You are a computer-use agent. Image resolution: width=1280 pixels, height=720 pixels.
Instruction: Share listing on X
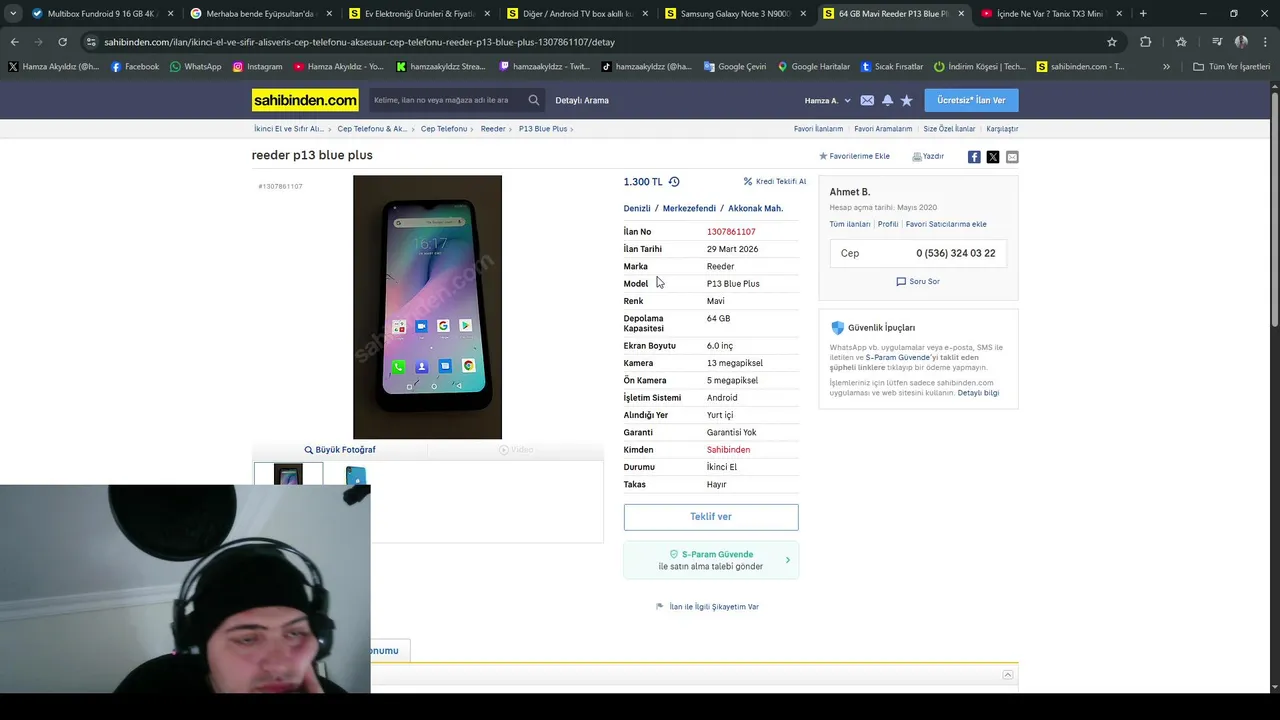(x=993, y=157)
